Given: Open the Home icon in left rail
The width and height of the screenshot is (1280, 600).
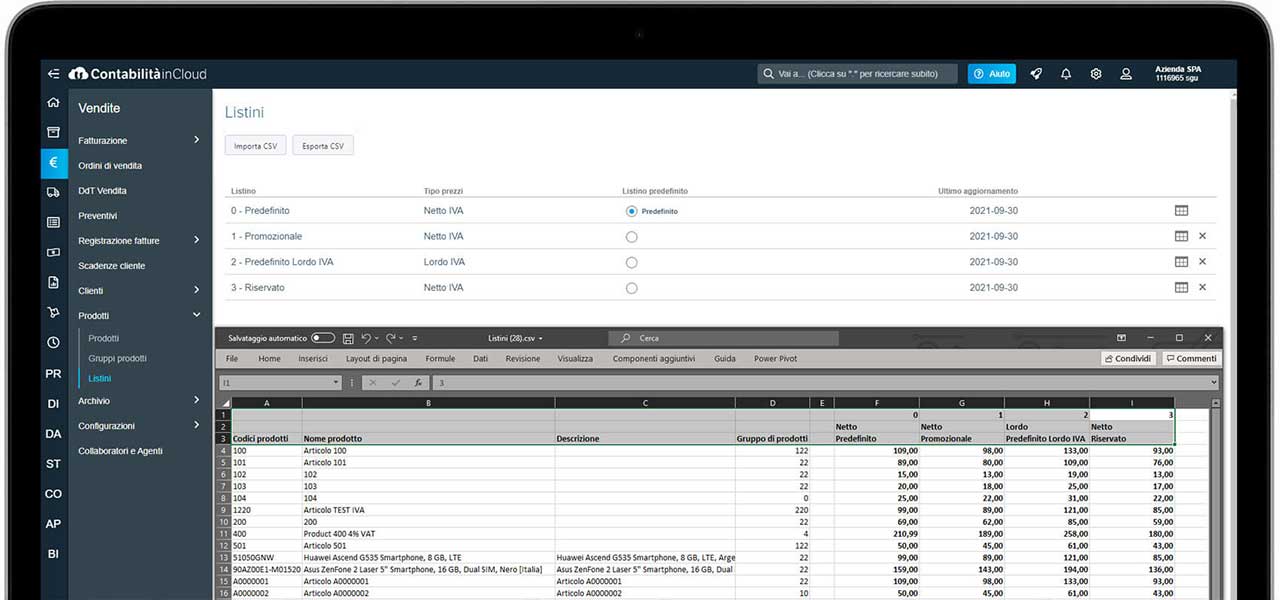Looking at the screenshot, I should point(53,103).
